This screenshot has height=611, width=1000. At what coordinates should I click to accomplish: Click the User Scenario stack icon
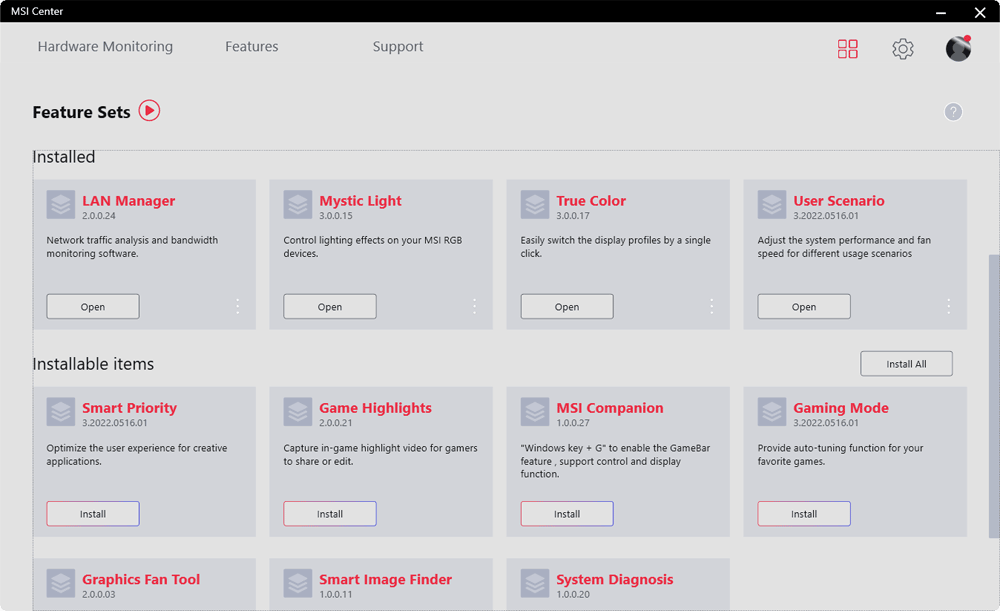click(772, 205)
